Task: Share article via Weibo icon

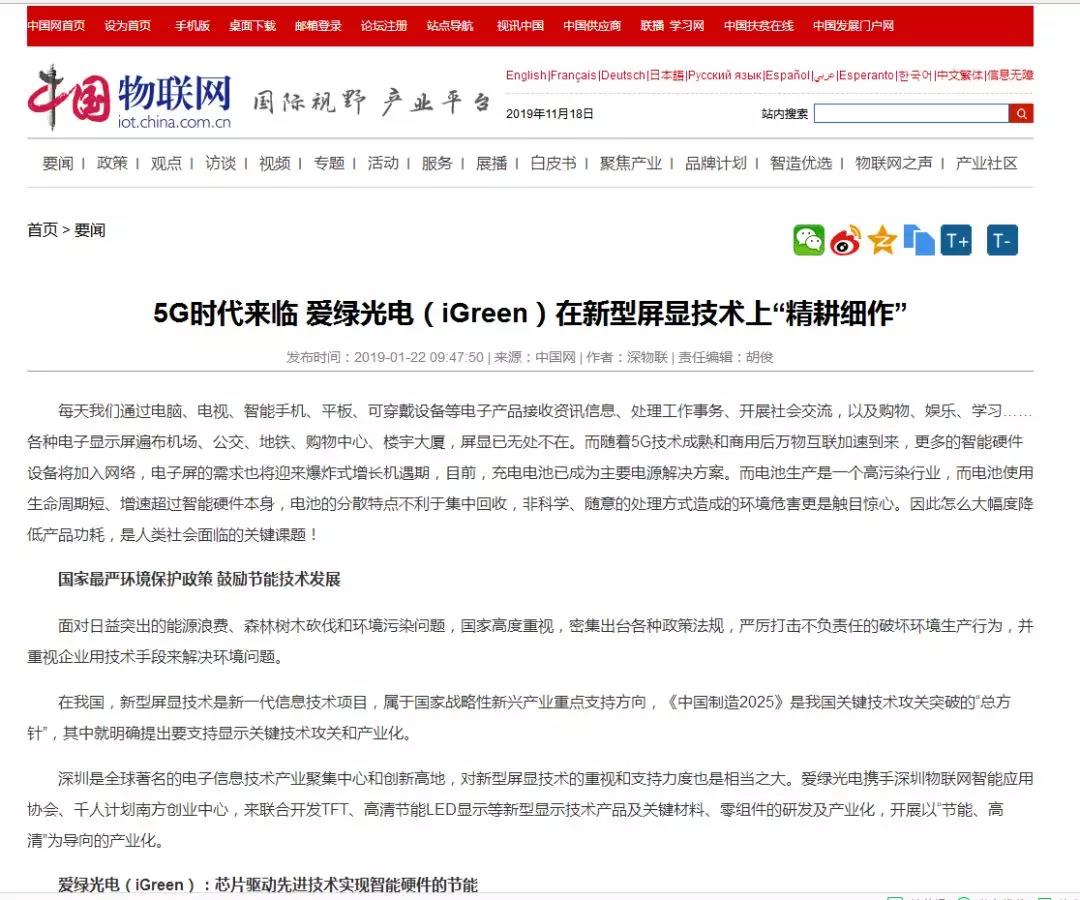Action: pyautogui.click(x=845, y=240)
